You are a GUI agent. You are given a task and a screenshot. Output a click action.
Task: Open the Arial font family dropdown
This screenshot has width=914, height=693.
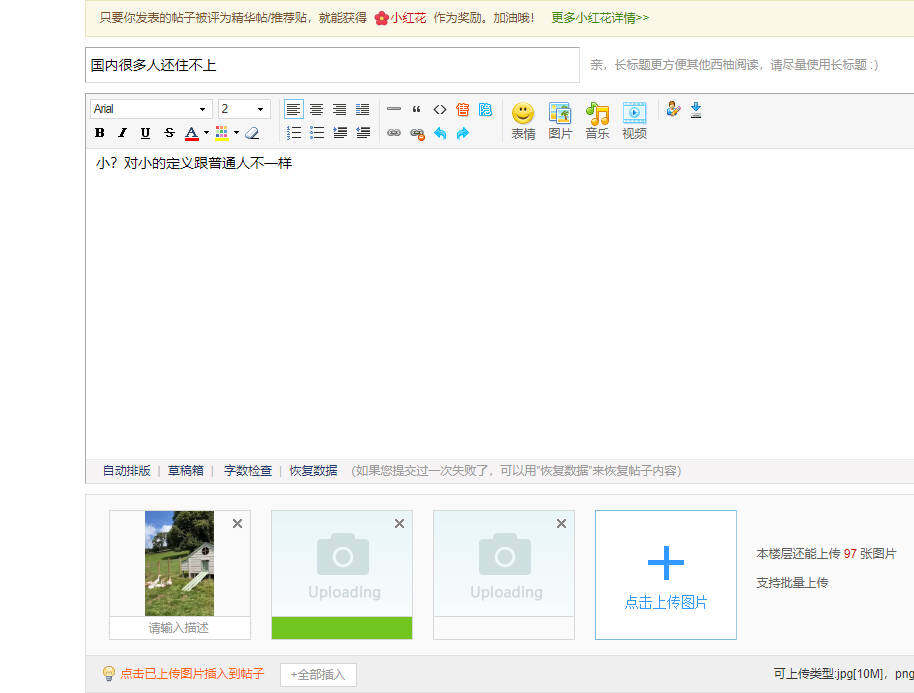tap(151, 109)
